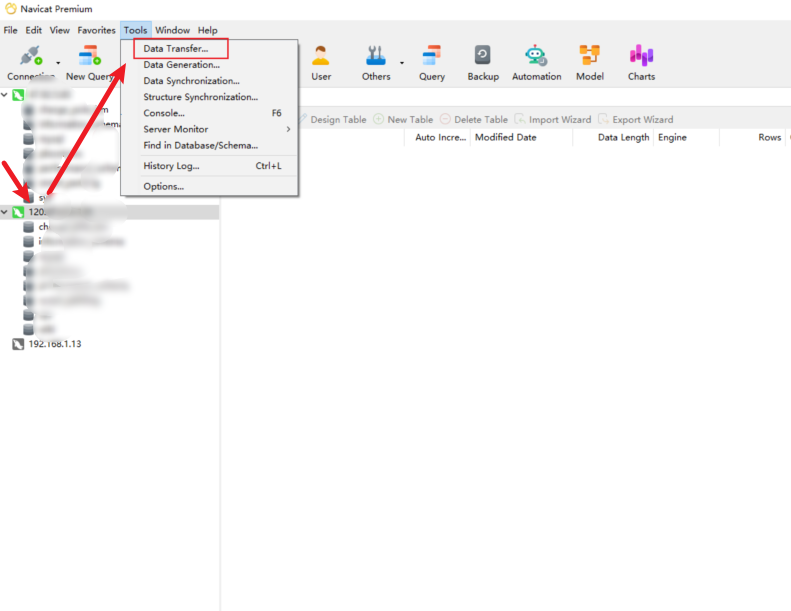
Task: Open the Others toolbar icon
Action: [376, 55]
